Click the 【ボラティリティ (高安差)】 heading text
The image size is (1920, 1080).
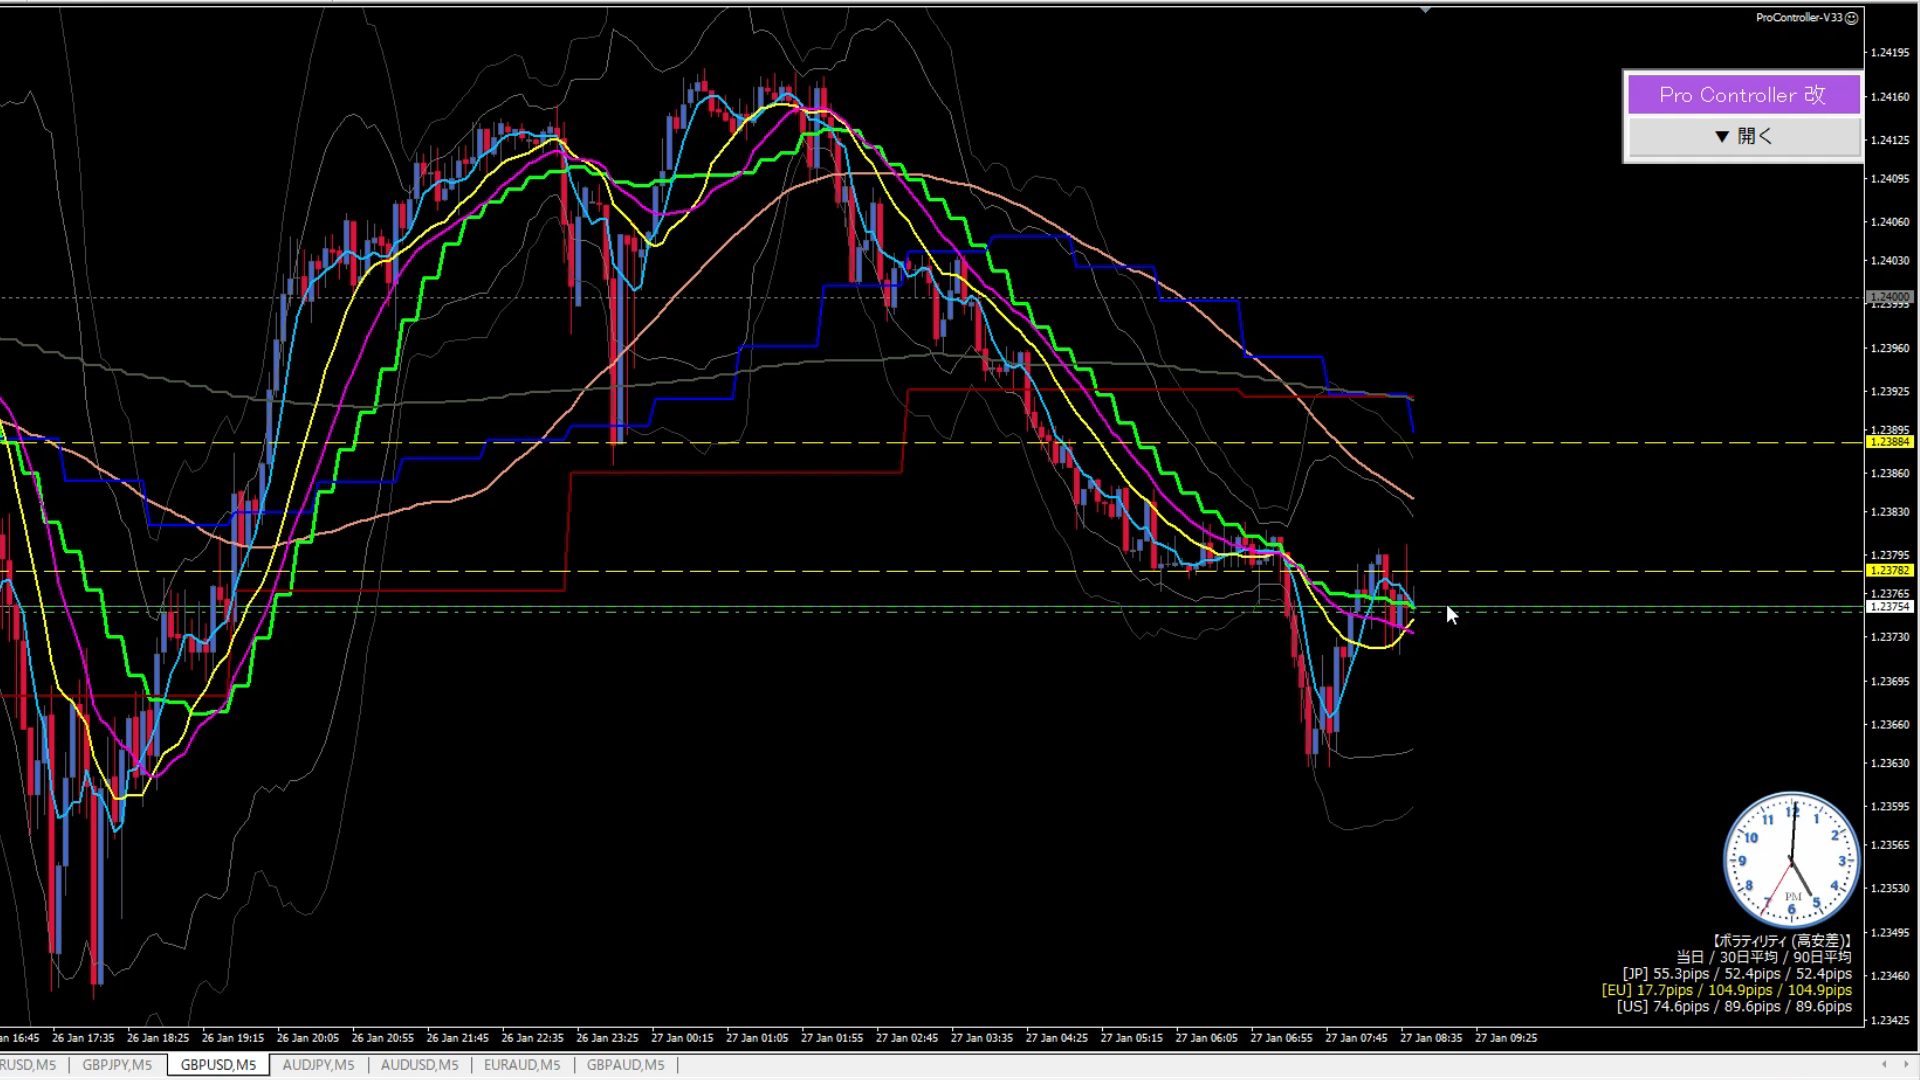coord(1781,941)
